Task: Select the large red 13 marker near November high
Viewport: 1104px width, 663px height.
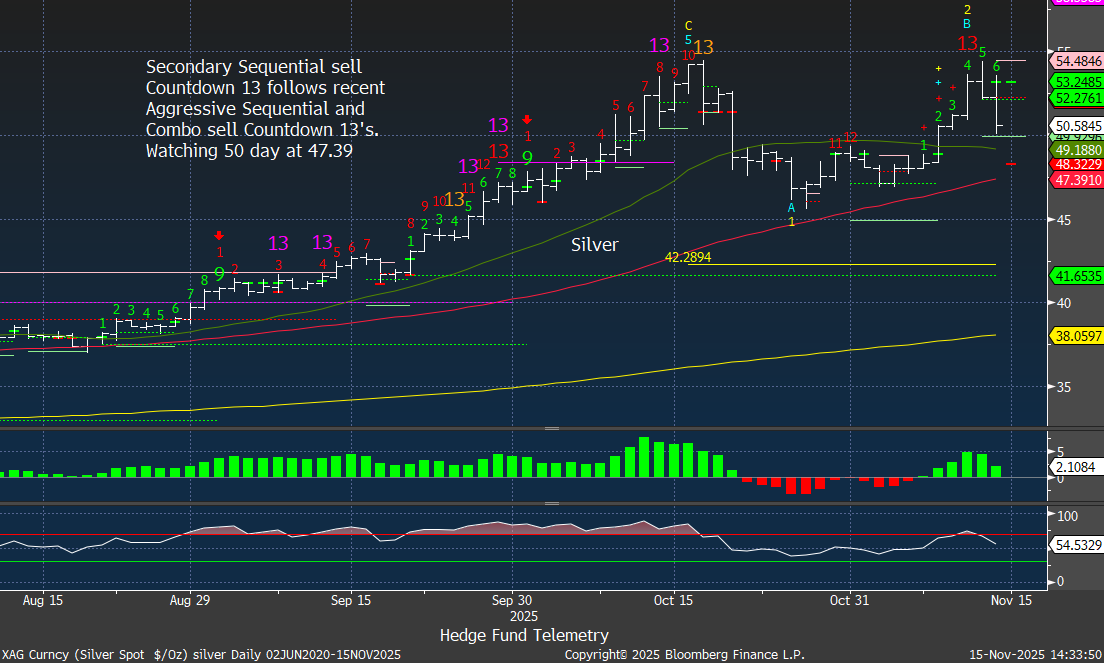Action: 967,43
